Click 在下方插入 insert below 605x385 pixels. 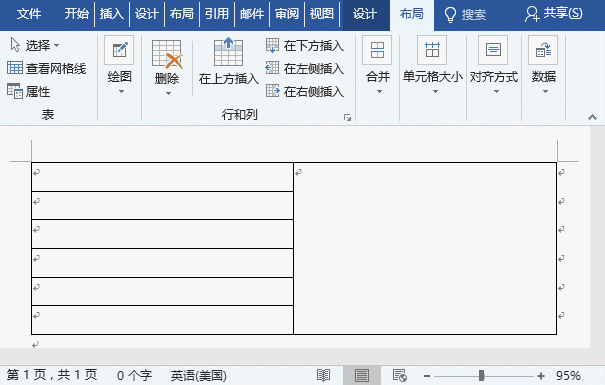[x=305, y=46]
